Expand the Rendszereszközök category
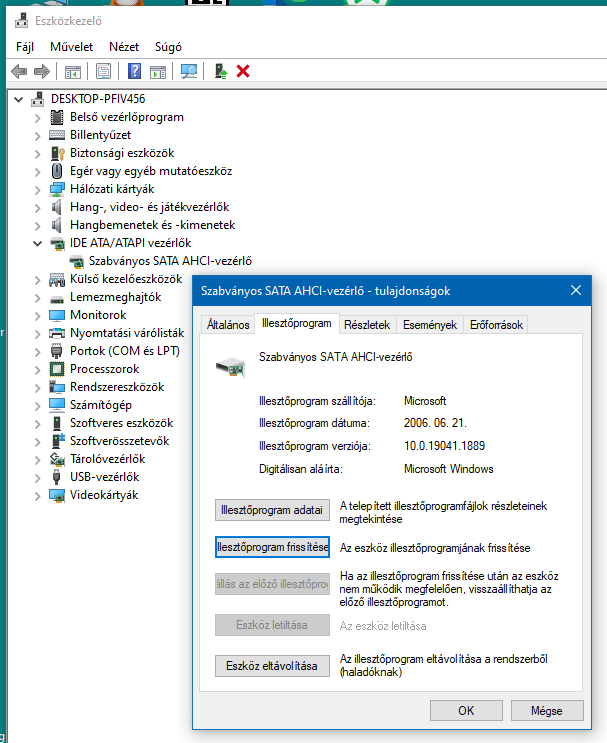607x743 pixels. click(x=37, y=388)
